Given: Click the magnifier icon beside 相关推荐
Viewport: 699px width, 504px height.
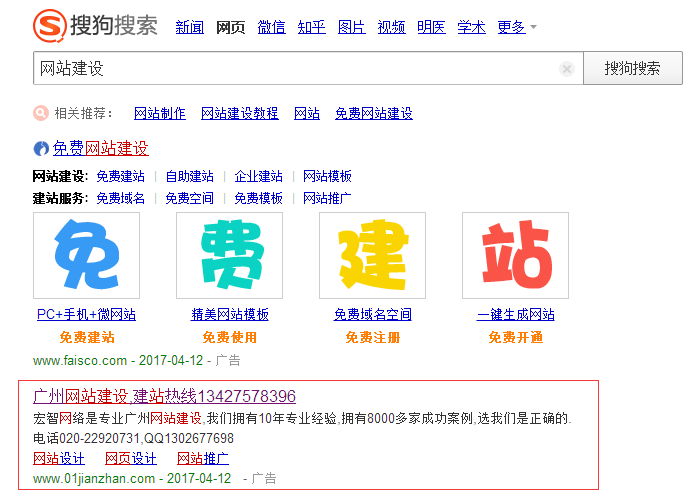Looking at the screenshot, I should [x=41, y=113].
